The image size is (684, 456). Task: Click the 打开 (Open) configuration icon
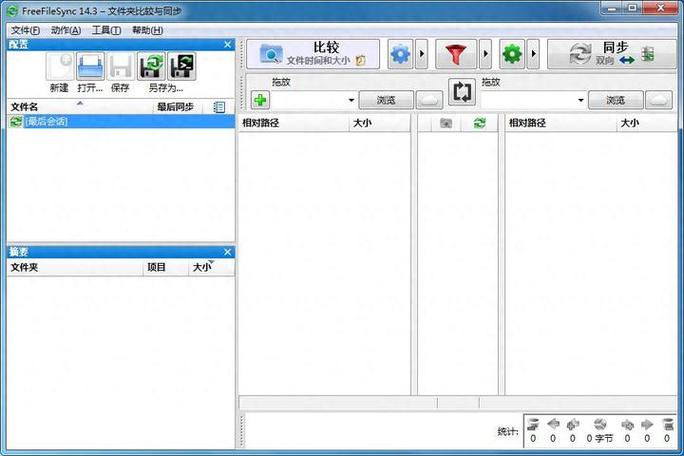(x=90, y=67)
